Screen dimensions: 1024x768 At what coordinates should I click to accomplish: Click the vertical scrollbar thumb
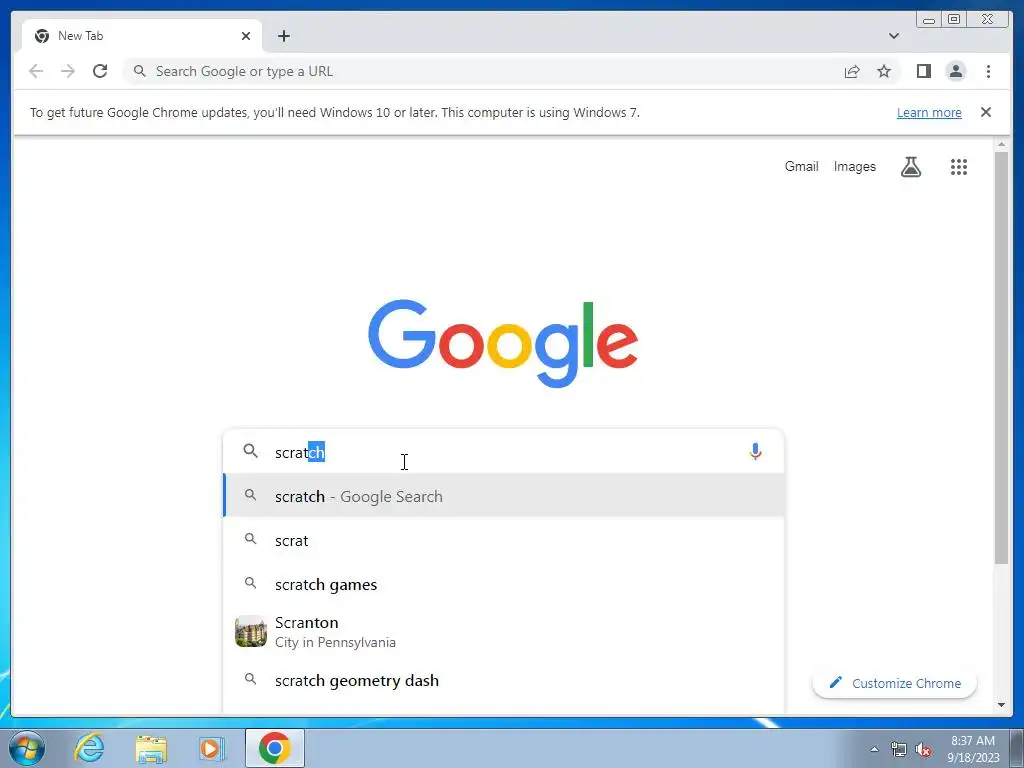1001,358
